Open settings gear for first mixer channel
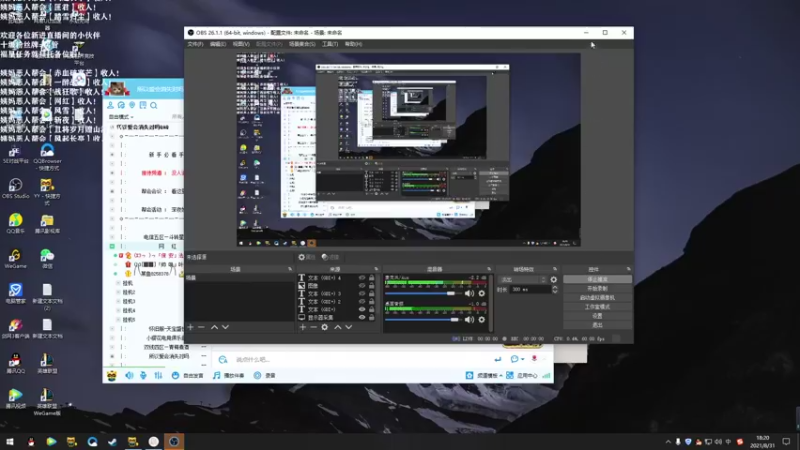This screenshot has width=800, height=450. click(482, 293)
